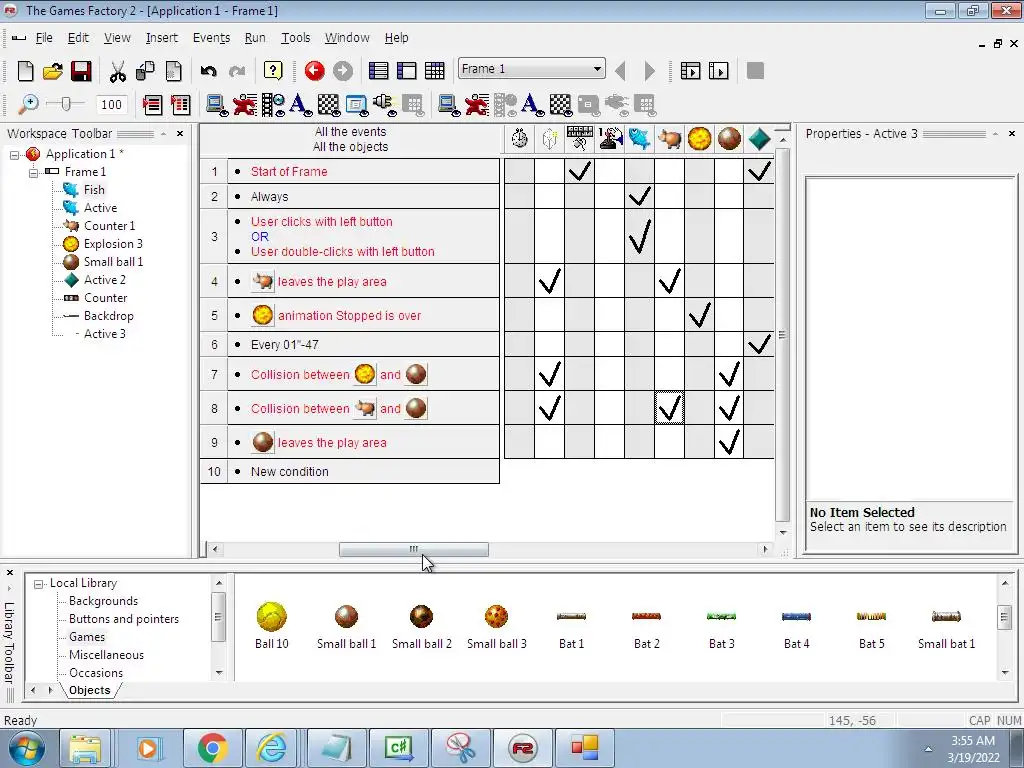
Task: Click the Paste toolbar icon
Action: [x=173, y=71]
